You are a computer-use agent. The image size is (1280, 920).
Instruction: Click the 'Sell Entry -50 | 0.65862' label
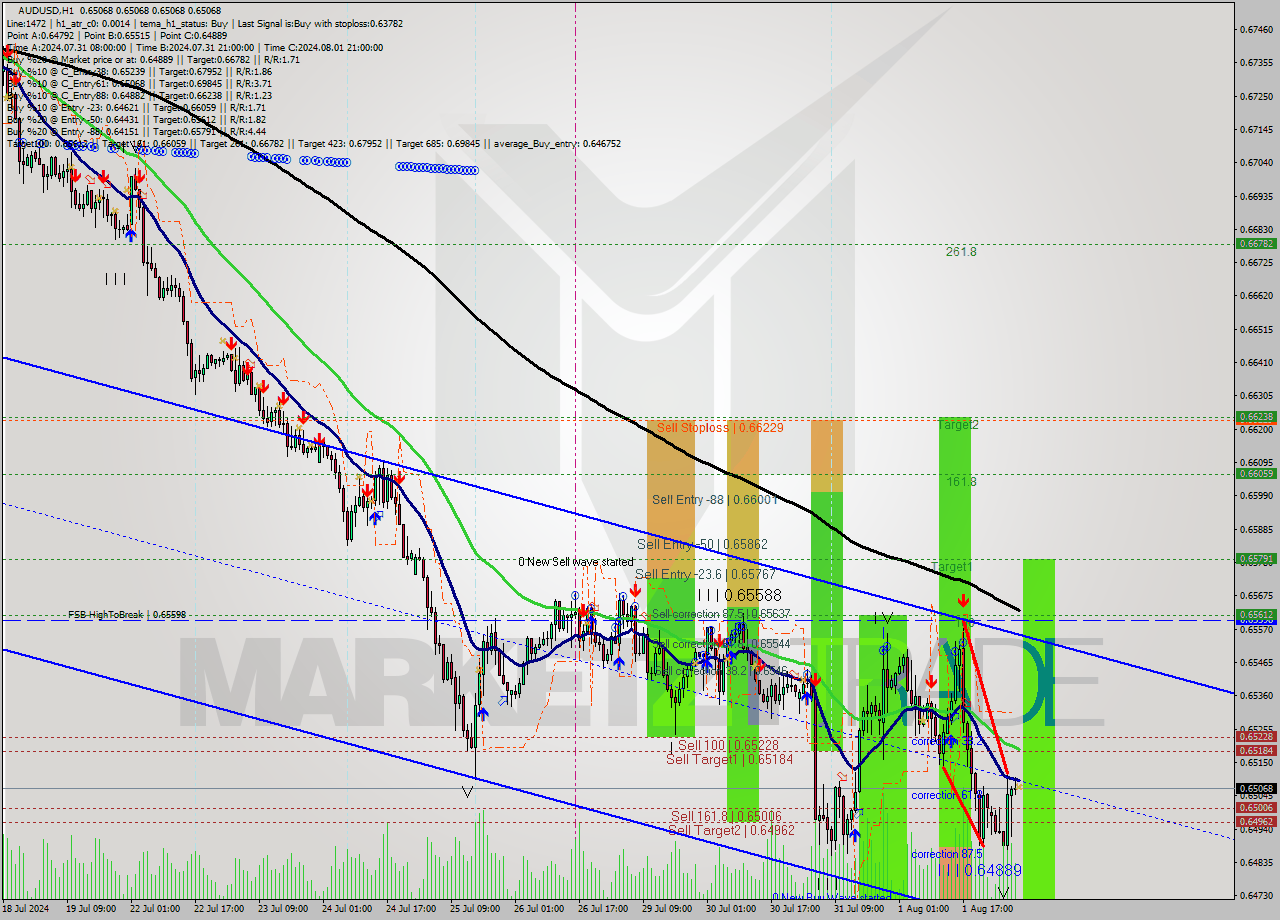coord(702,544)
